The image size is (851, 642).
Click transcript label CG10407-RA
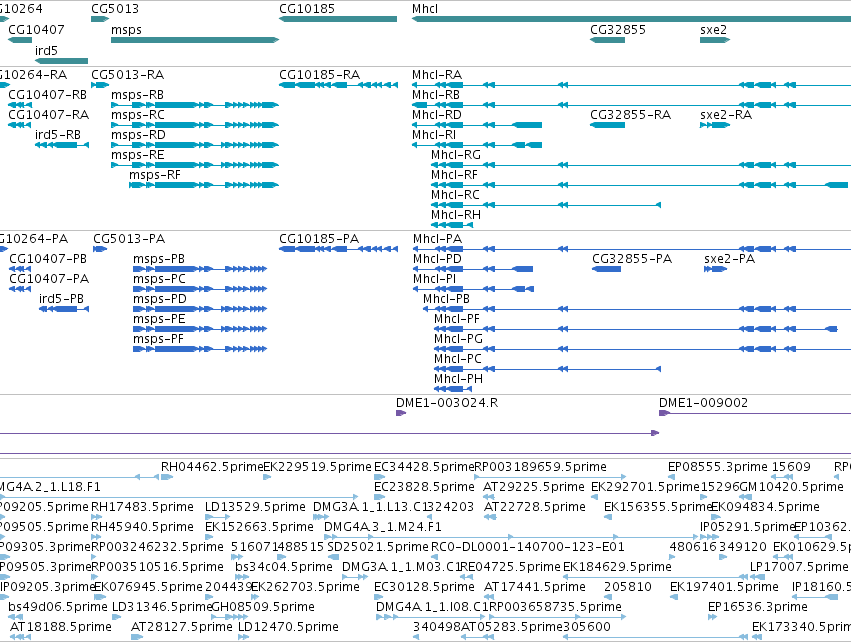[x=48, y=115]
